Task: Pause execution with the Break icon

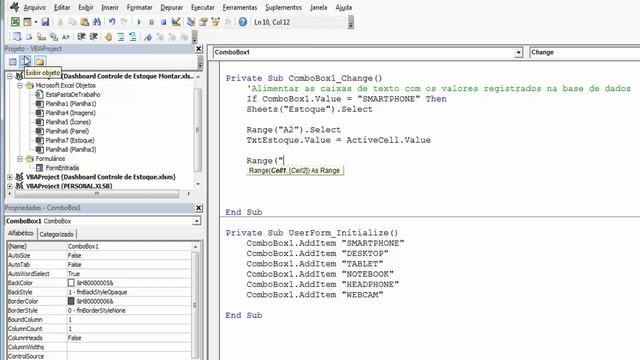Action: pyautogui.click(x=151, y=22)
